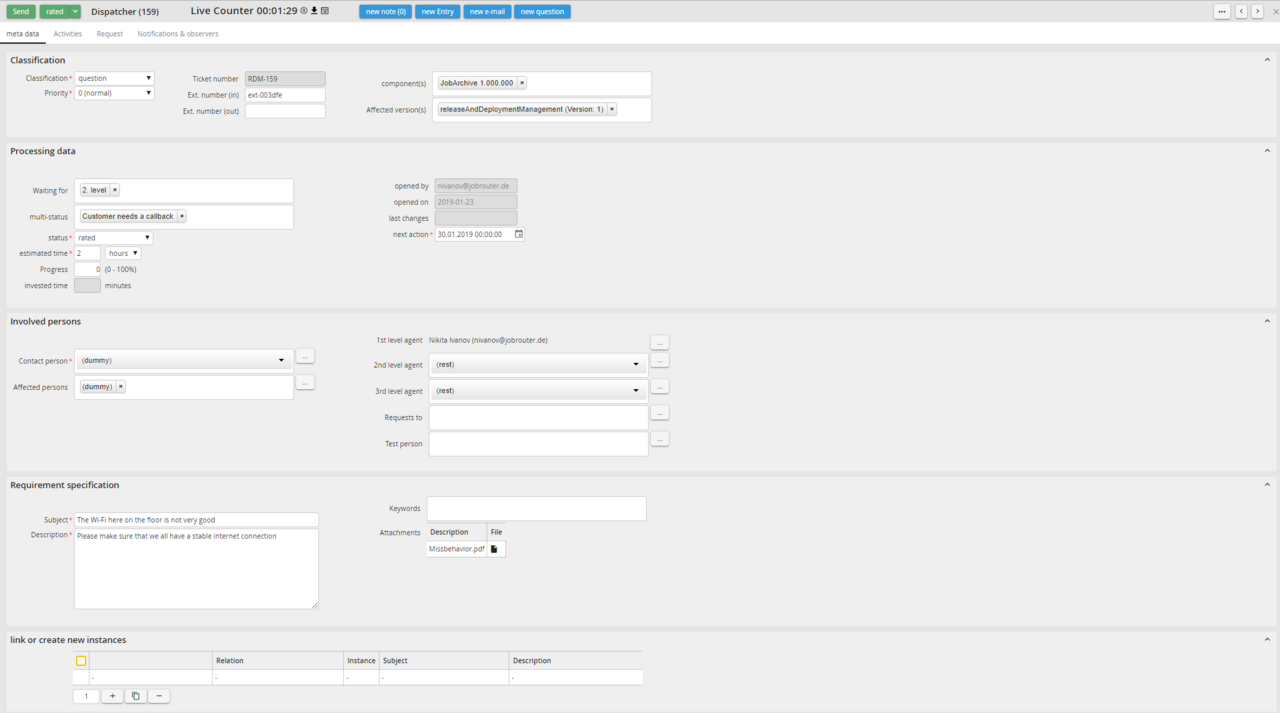
Task: Remove the 2. level tag from Waiting for
Action: click(x=114, y=189)
